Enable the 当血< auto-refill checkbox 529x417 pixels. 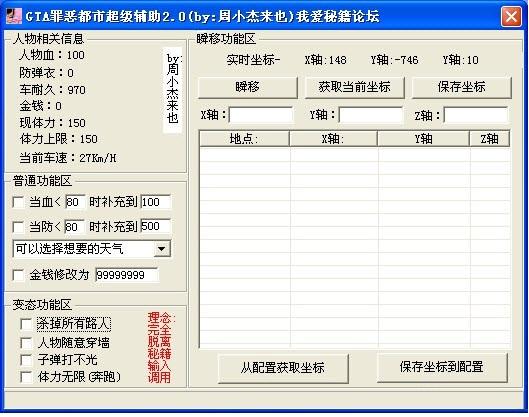pyautogui.click(x=18, y=202)
